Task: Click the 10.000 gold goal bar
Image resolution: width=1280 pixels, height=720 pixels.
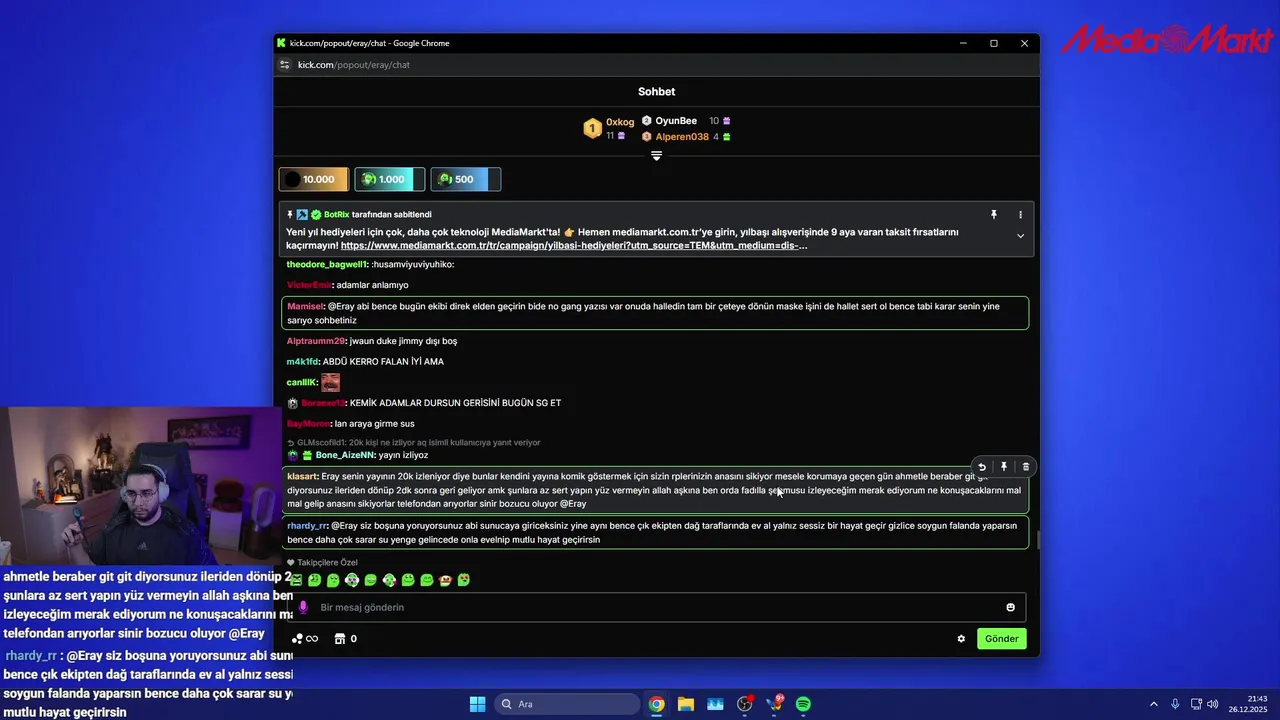Action: coord(314,179)
